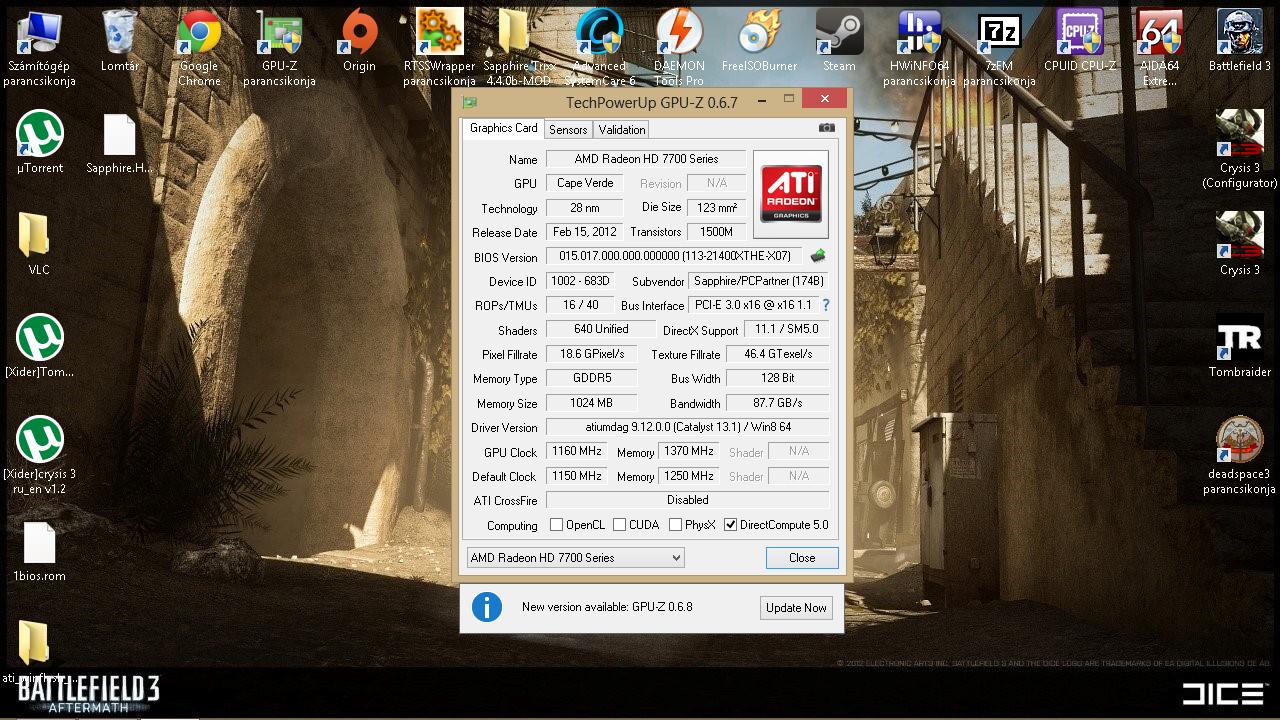Click the Update Now button
The height and width of the screenshot is (720, 1280).
point(796,608)
